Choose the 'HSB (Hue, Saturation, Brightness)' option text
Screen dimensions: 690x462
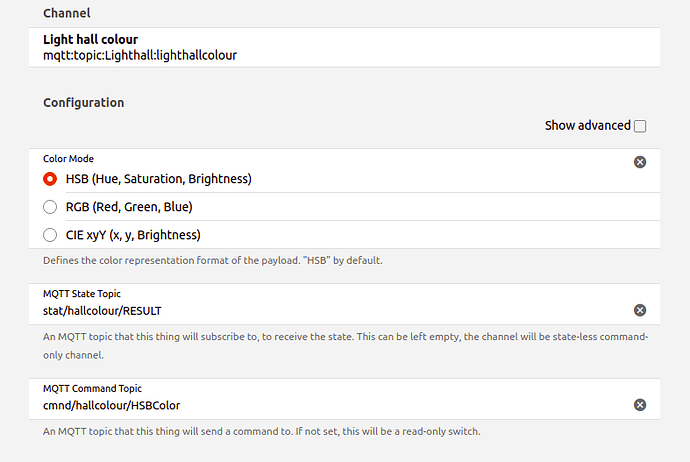tap(158, 179)
